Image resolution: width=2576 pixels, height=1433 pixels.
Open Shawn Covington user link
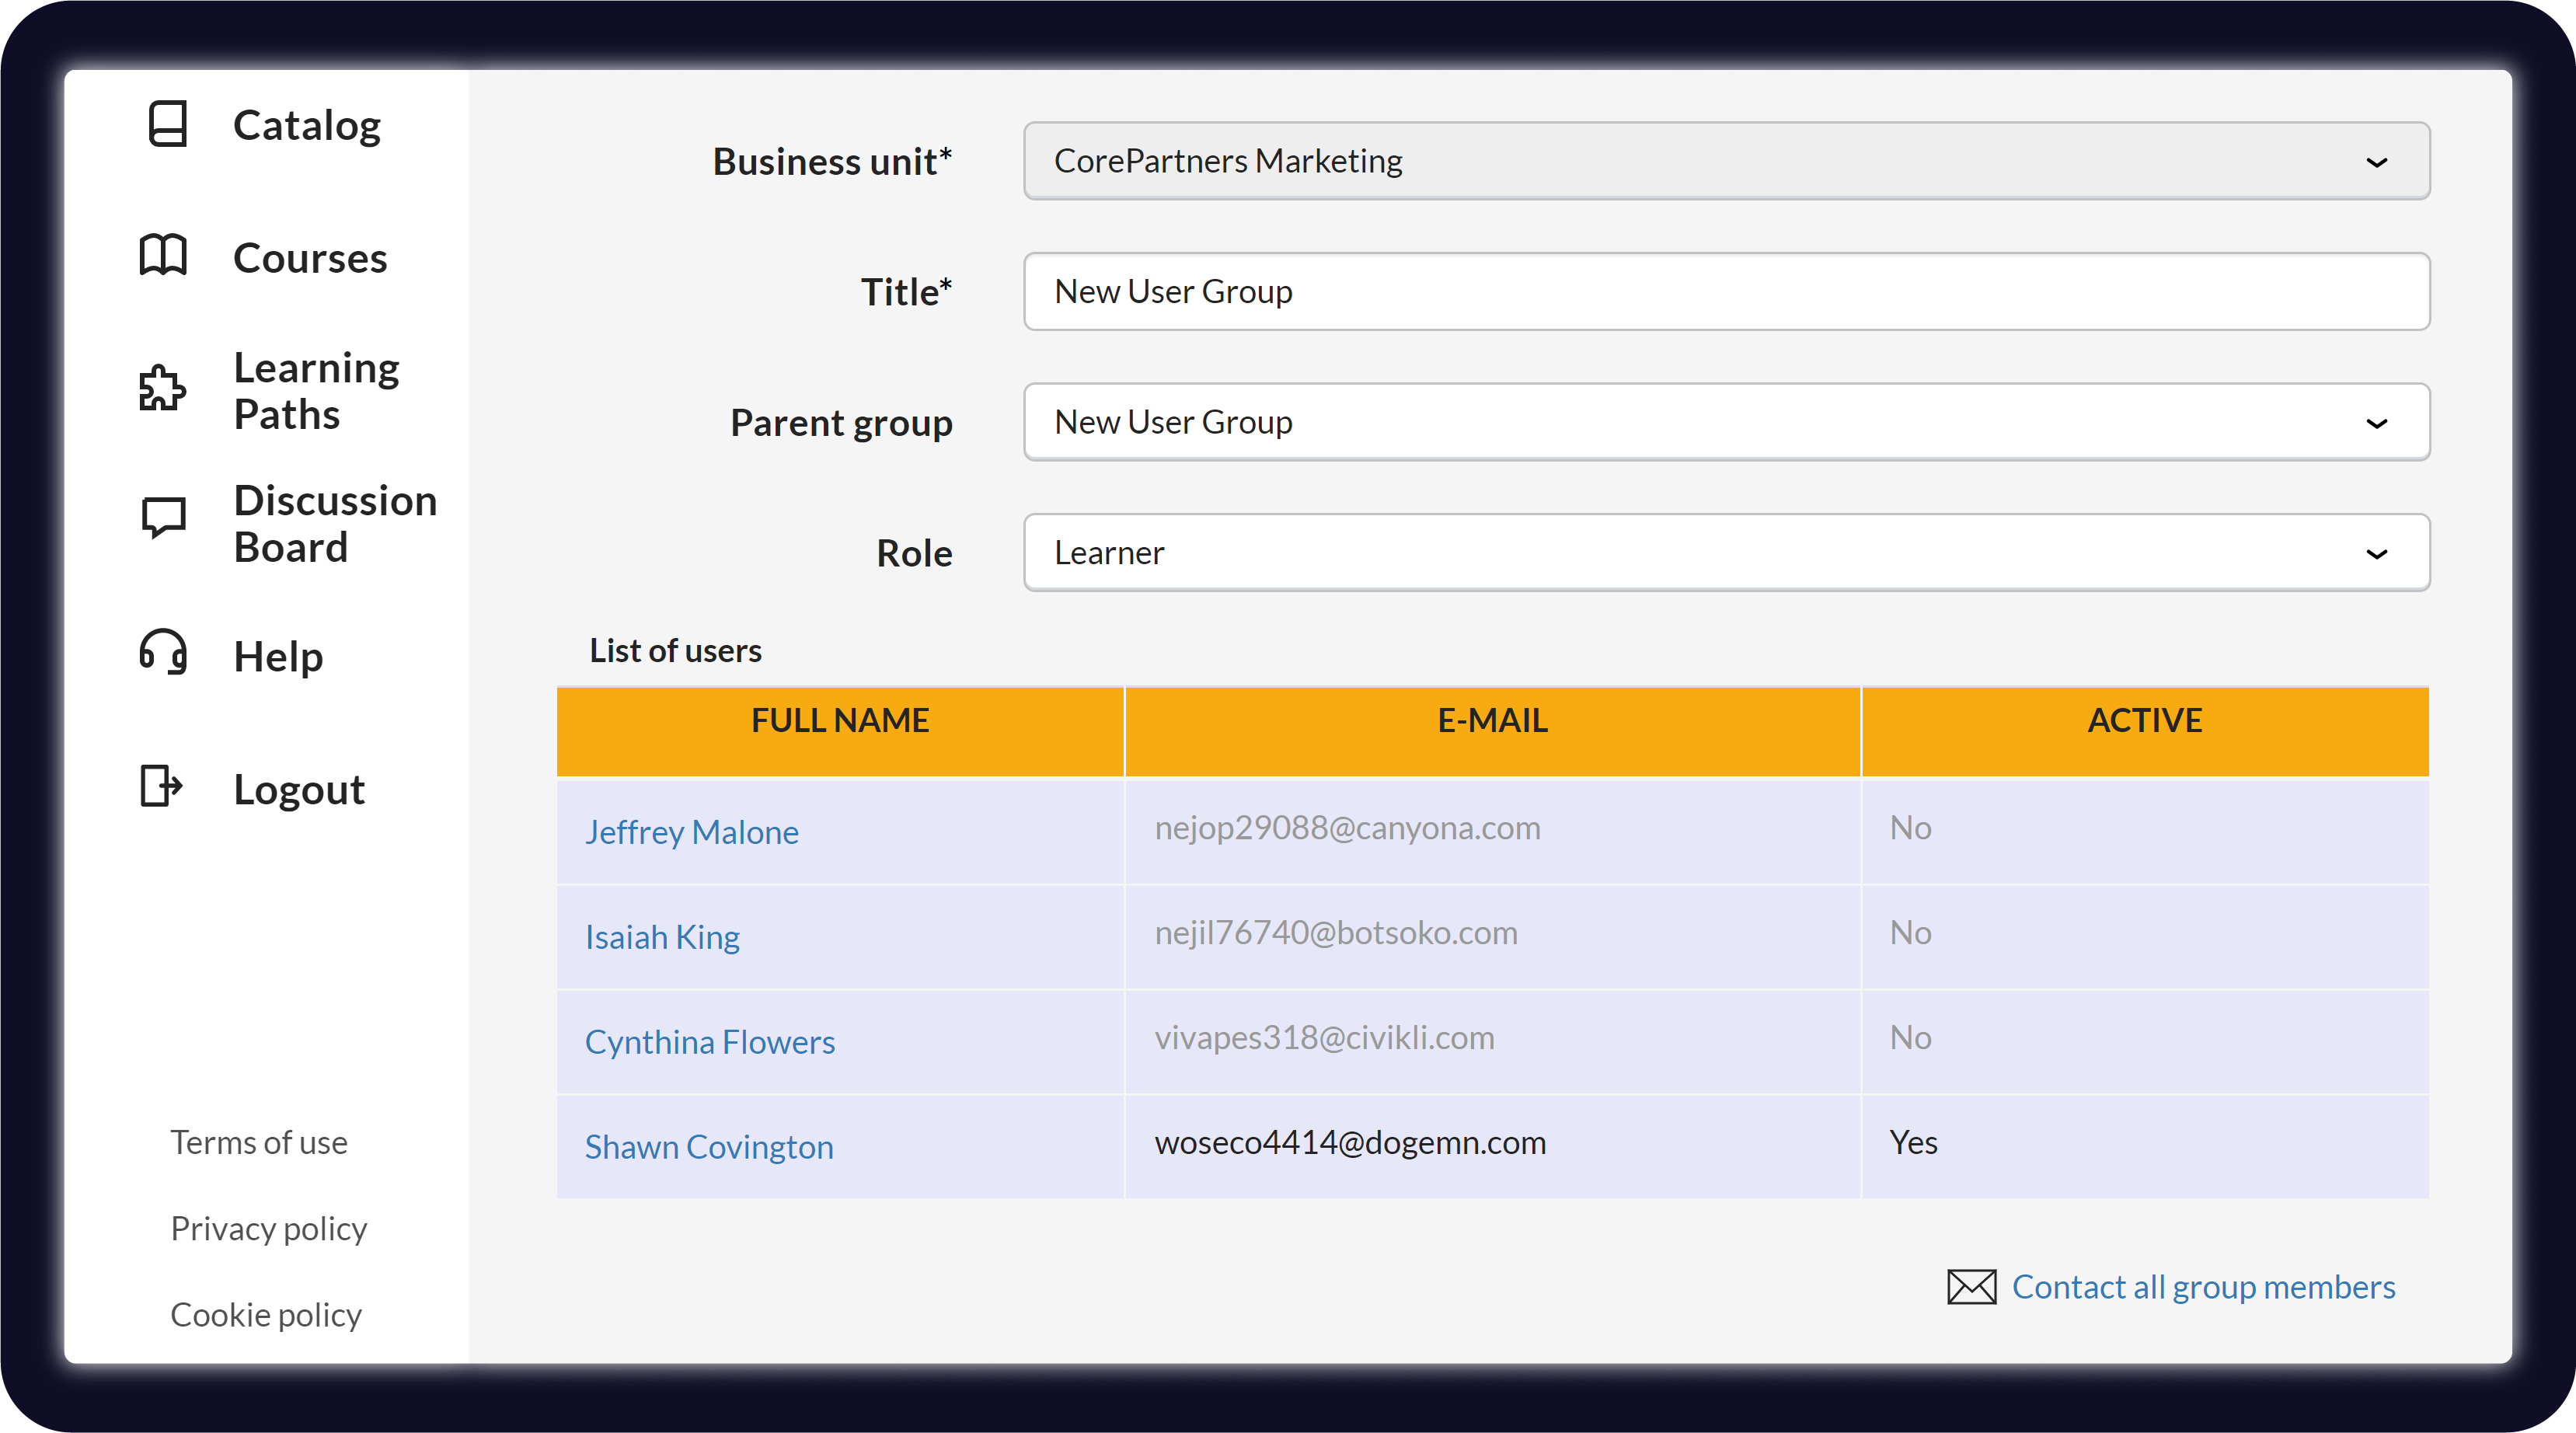[709, 1147]
